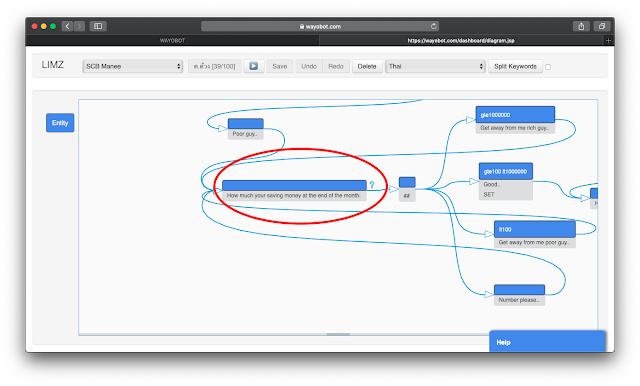Click the arrowhead entering the gte1000000 node

click(x=471, y=120)
